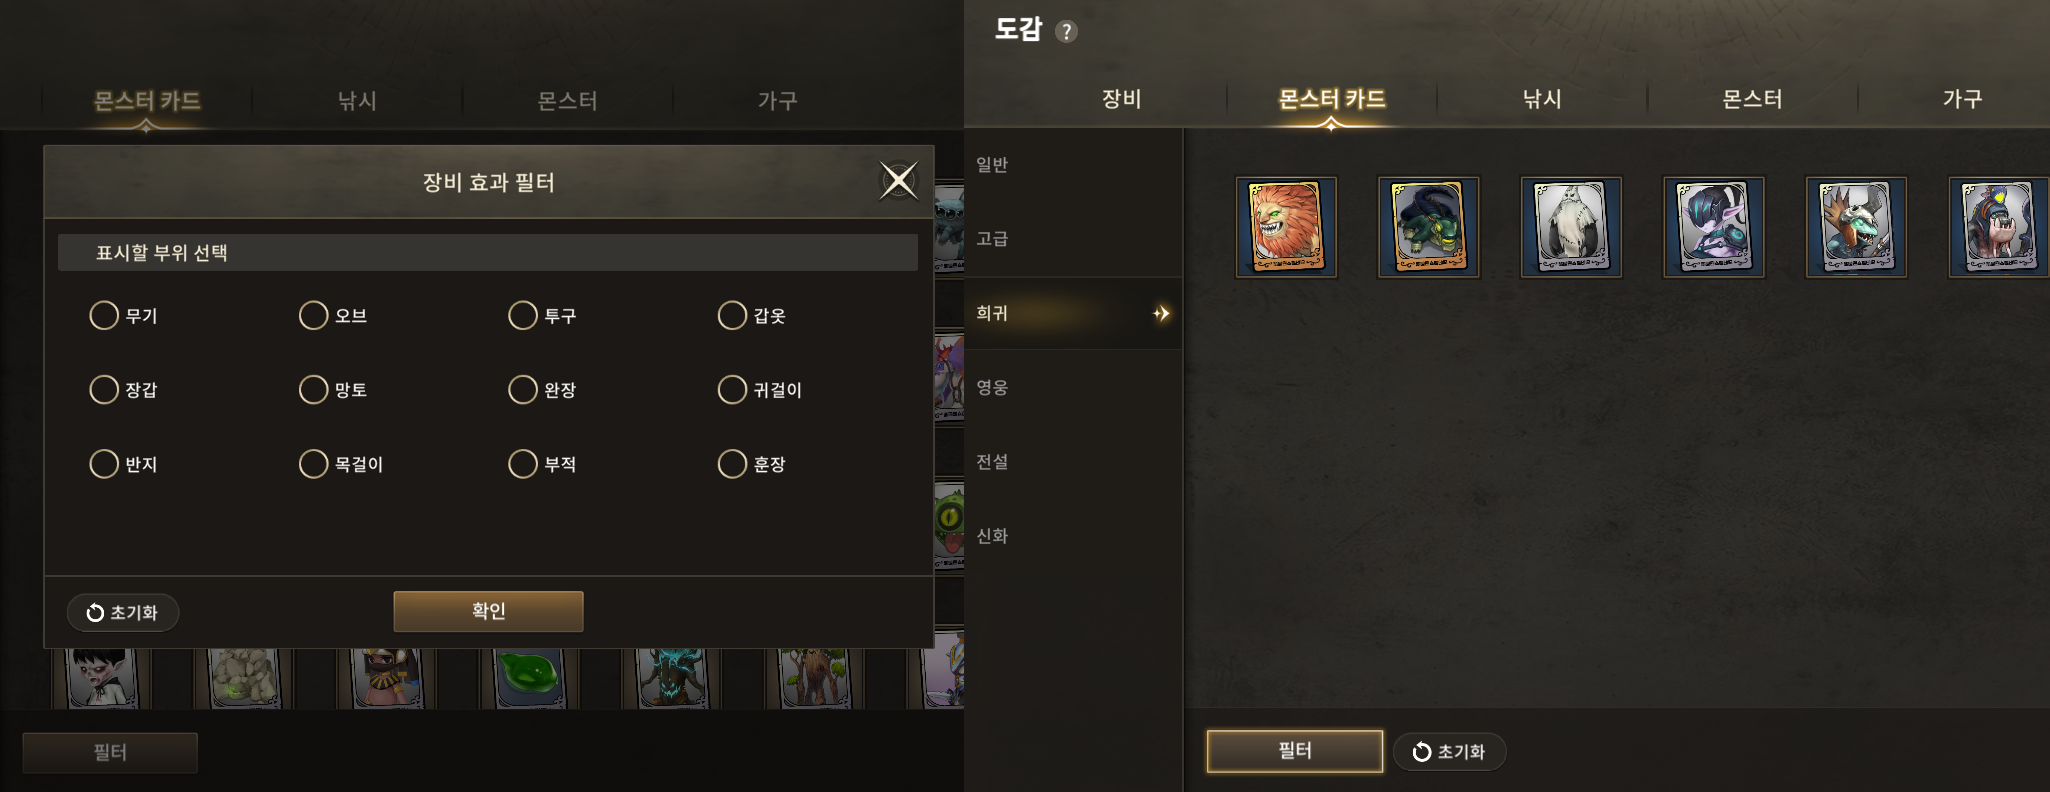Screen dimensions: 2050x792
Task: Open the 도감 help question mark icon
Action: [1066, 31]
